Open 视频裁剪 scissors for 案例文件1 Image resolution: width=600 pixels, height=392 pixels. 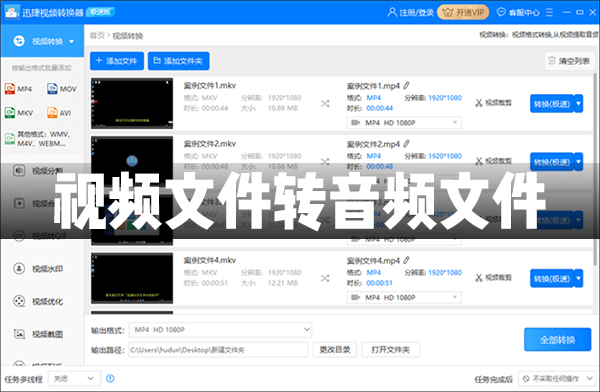pyautogui.click(x=493, y=103)
